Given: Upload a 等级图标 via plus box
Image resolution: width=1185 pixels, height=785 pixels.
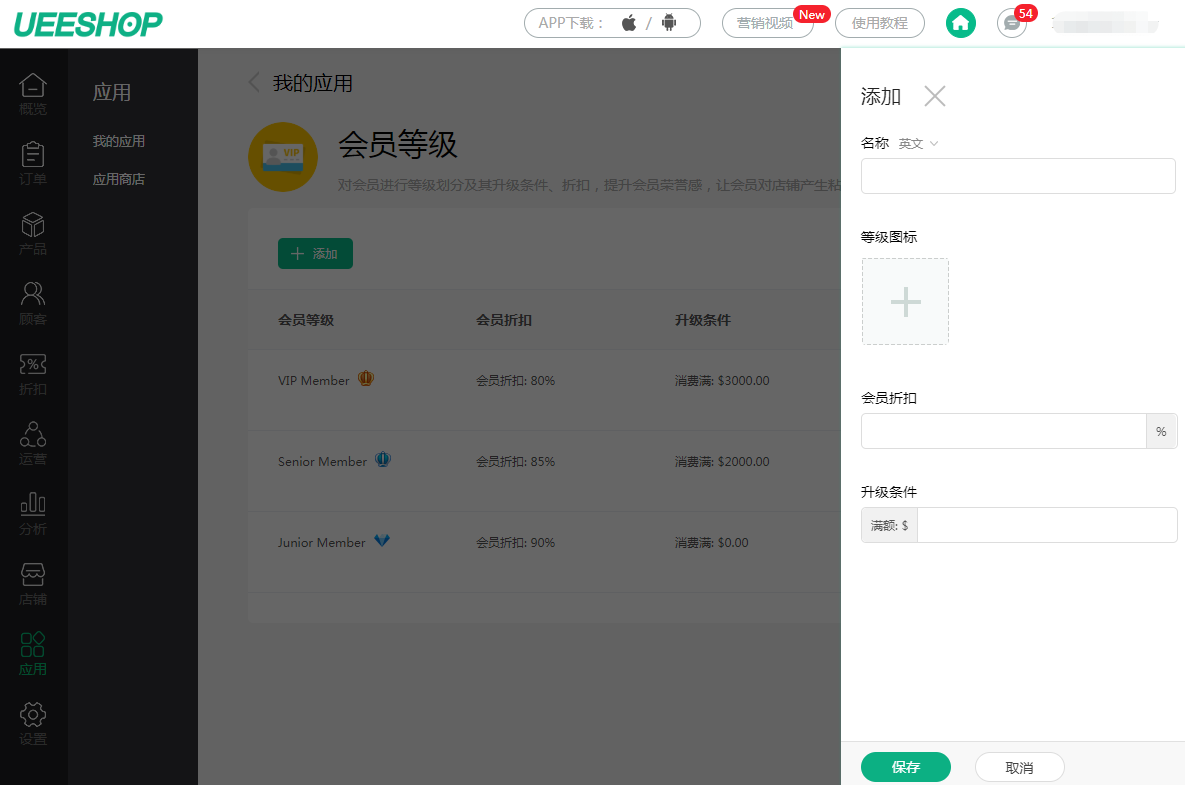Looking at the screenshot, I should (x=905, y=301).
